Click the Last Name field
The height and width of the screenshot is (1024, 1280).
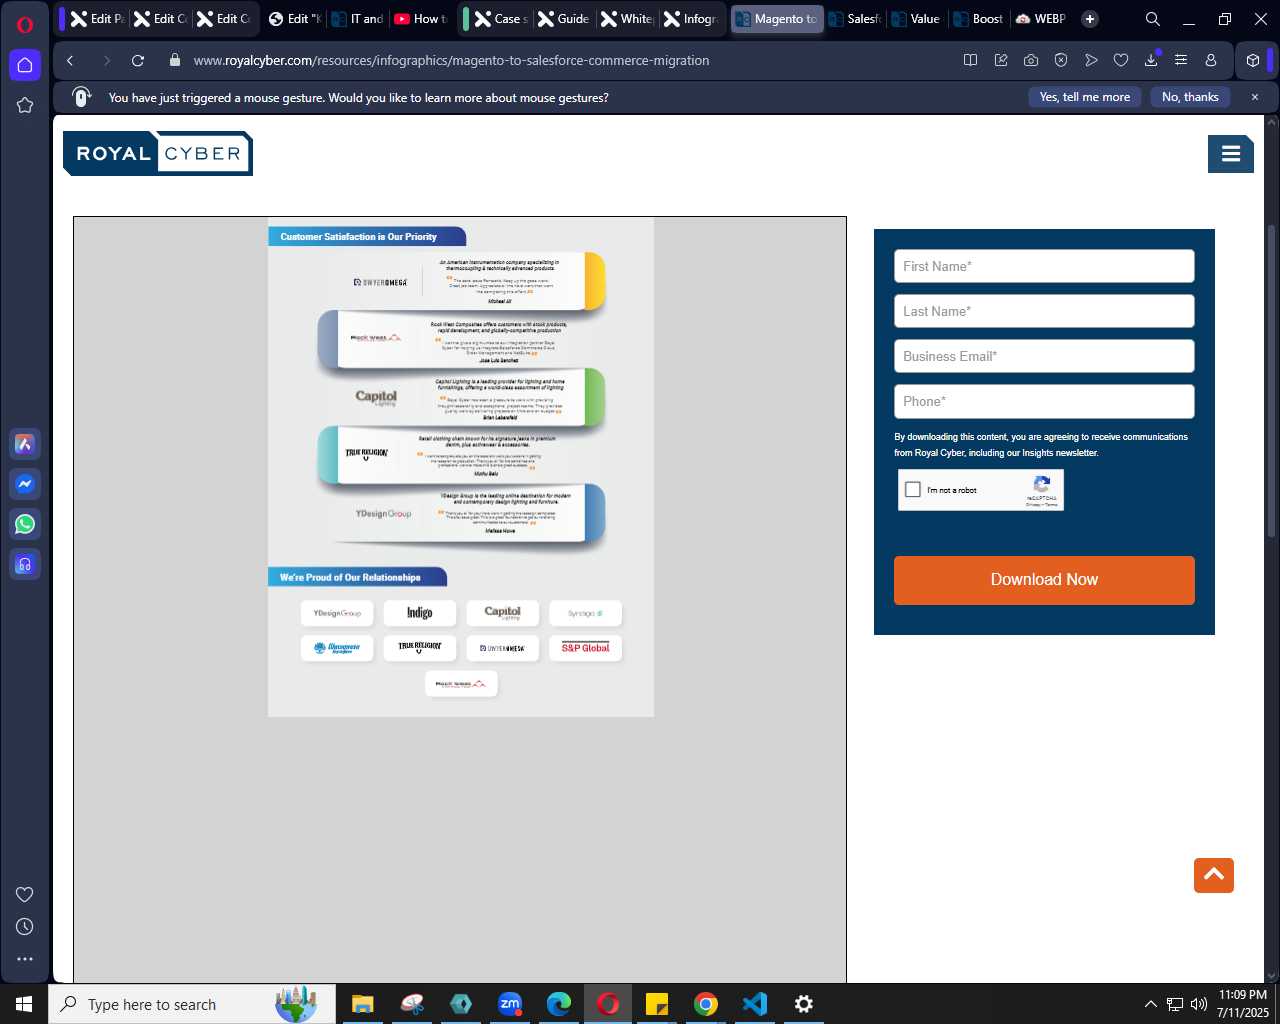(1044, 311)
